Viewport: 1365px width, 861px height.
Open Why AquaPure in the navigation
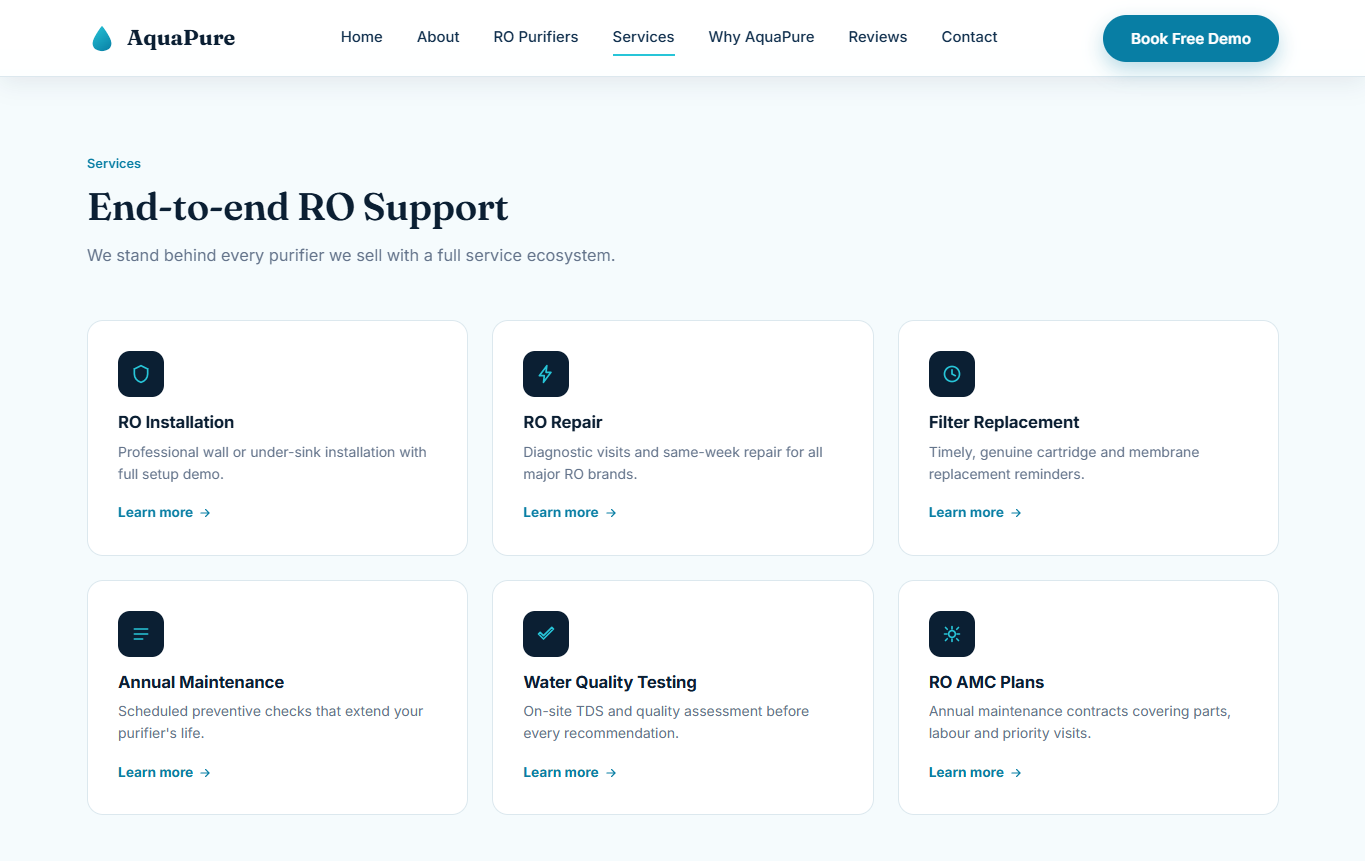762,37
